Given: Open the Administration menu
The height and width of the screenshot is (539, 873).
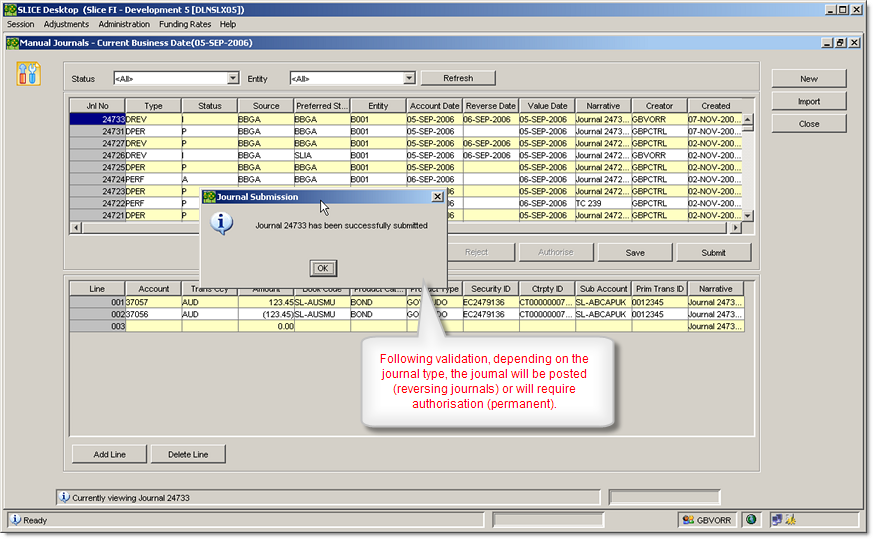Looking at the screenshot, I should pyautogui.click(x=124, y=24).
